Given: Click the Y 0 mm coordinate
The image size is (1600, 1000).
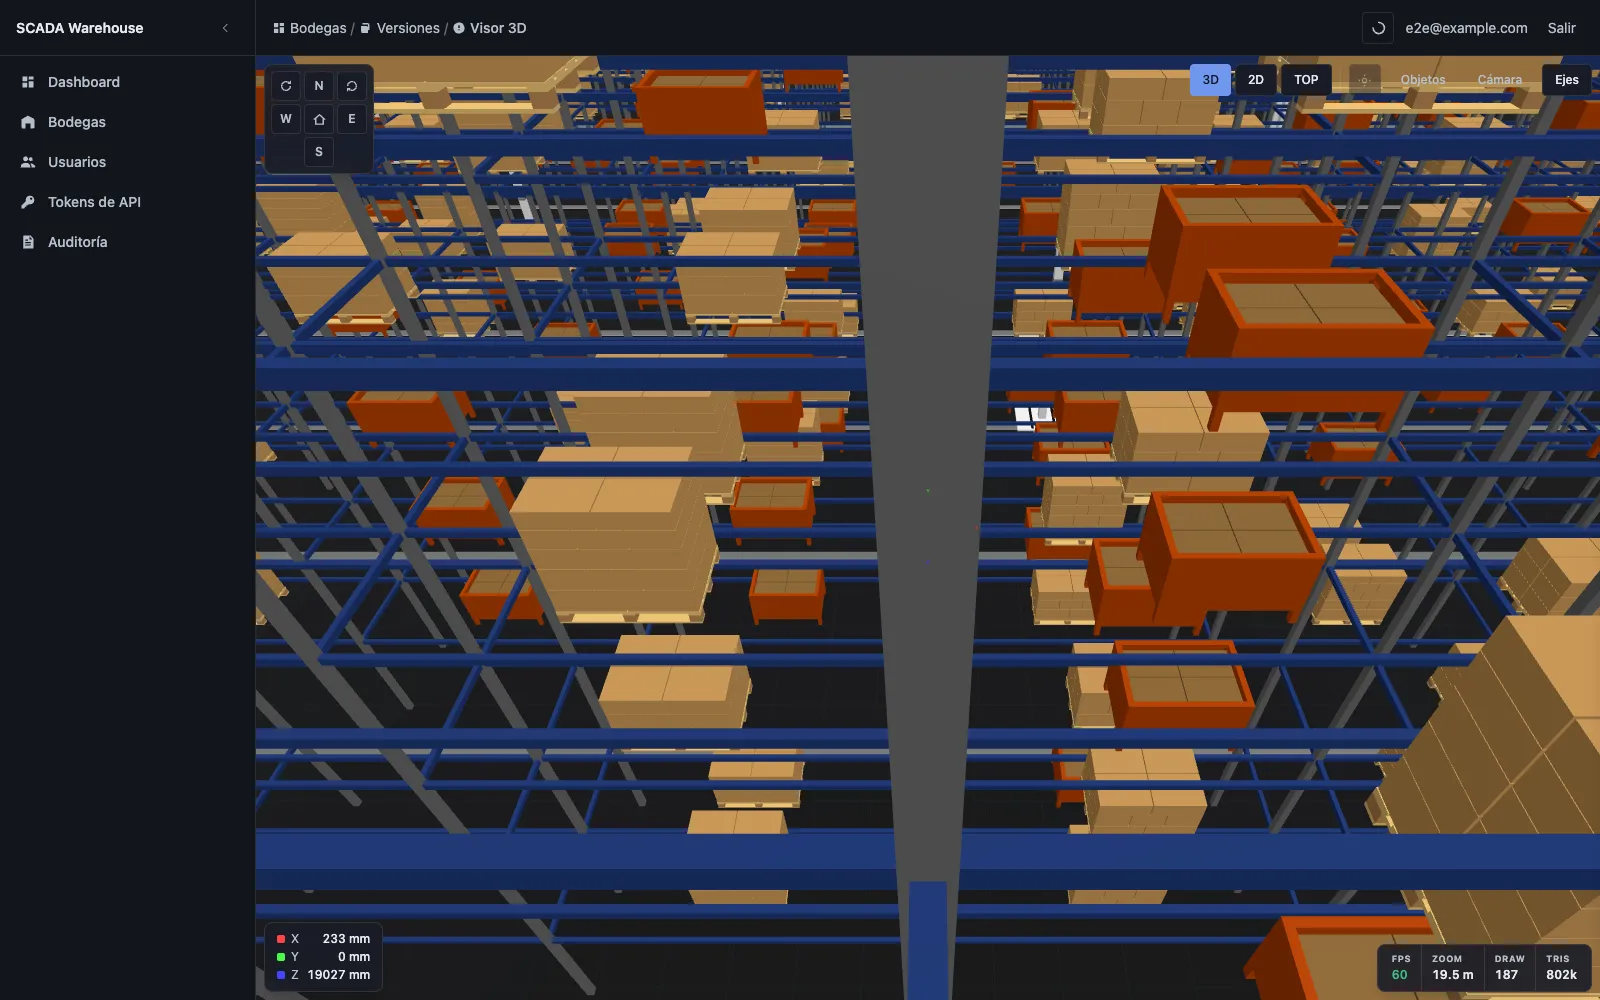Looking at the screenshot, I should point(323,957).
